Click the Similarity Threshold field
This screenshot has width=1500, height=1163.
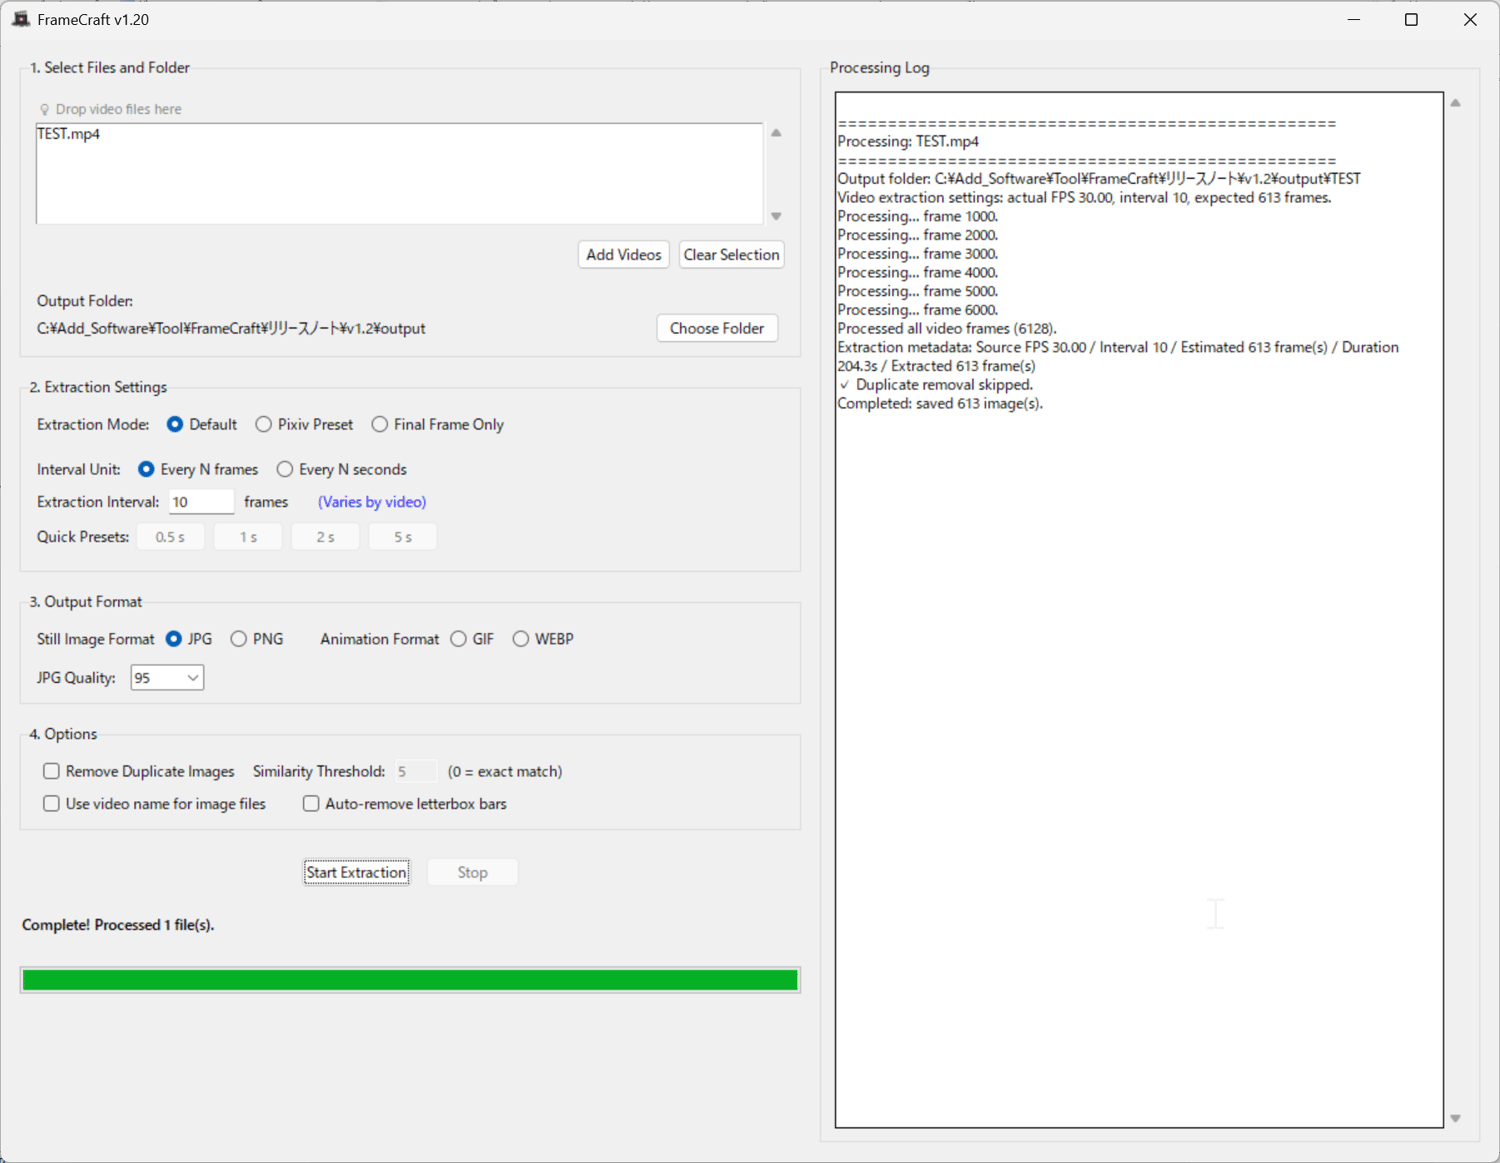415,771
